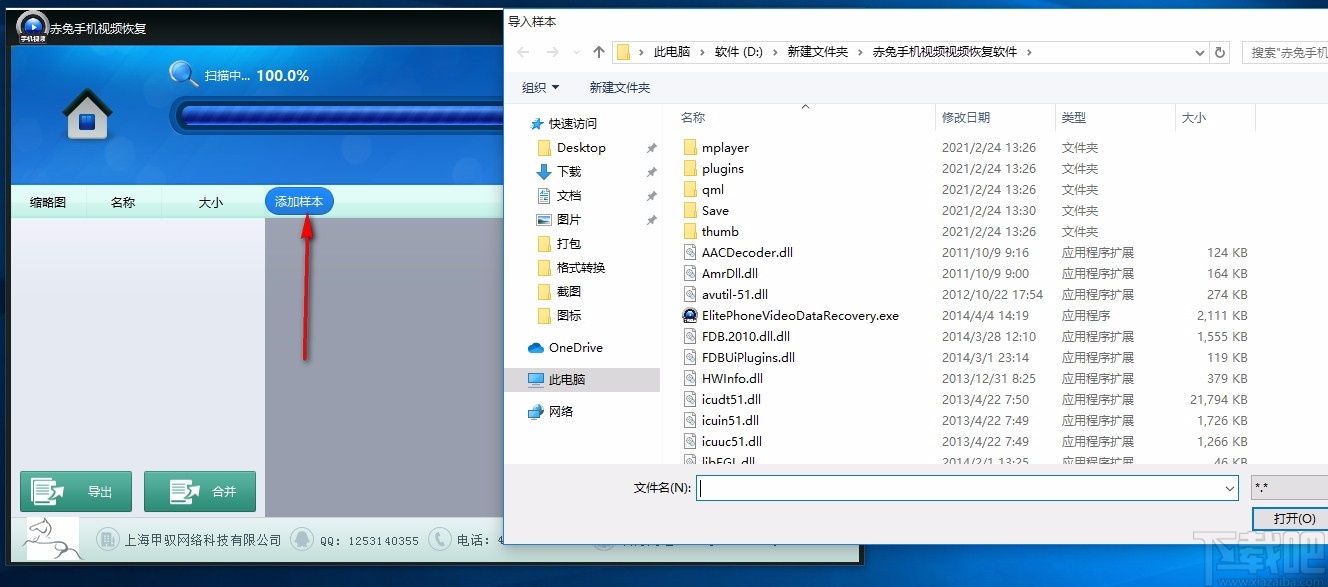
Task: Click 新建文件夹 in the address breadcrumb
Action: pyautogui.click(x=817, y=52)
